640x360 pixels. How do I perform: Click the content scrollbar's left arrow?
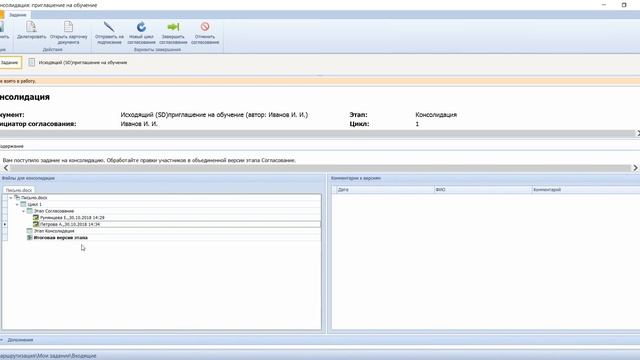[x=6, y=168]
